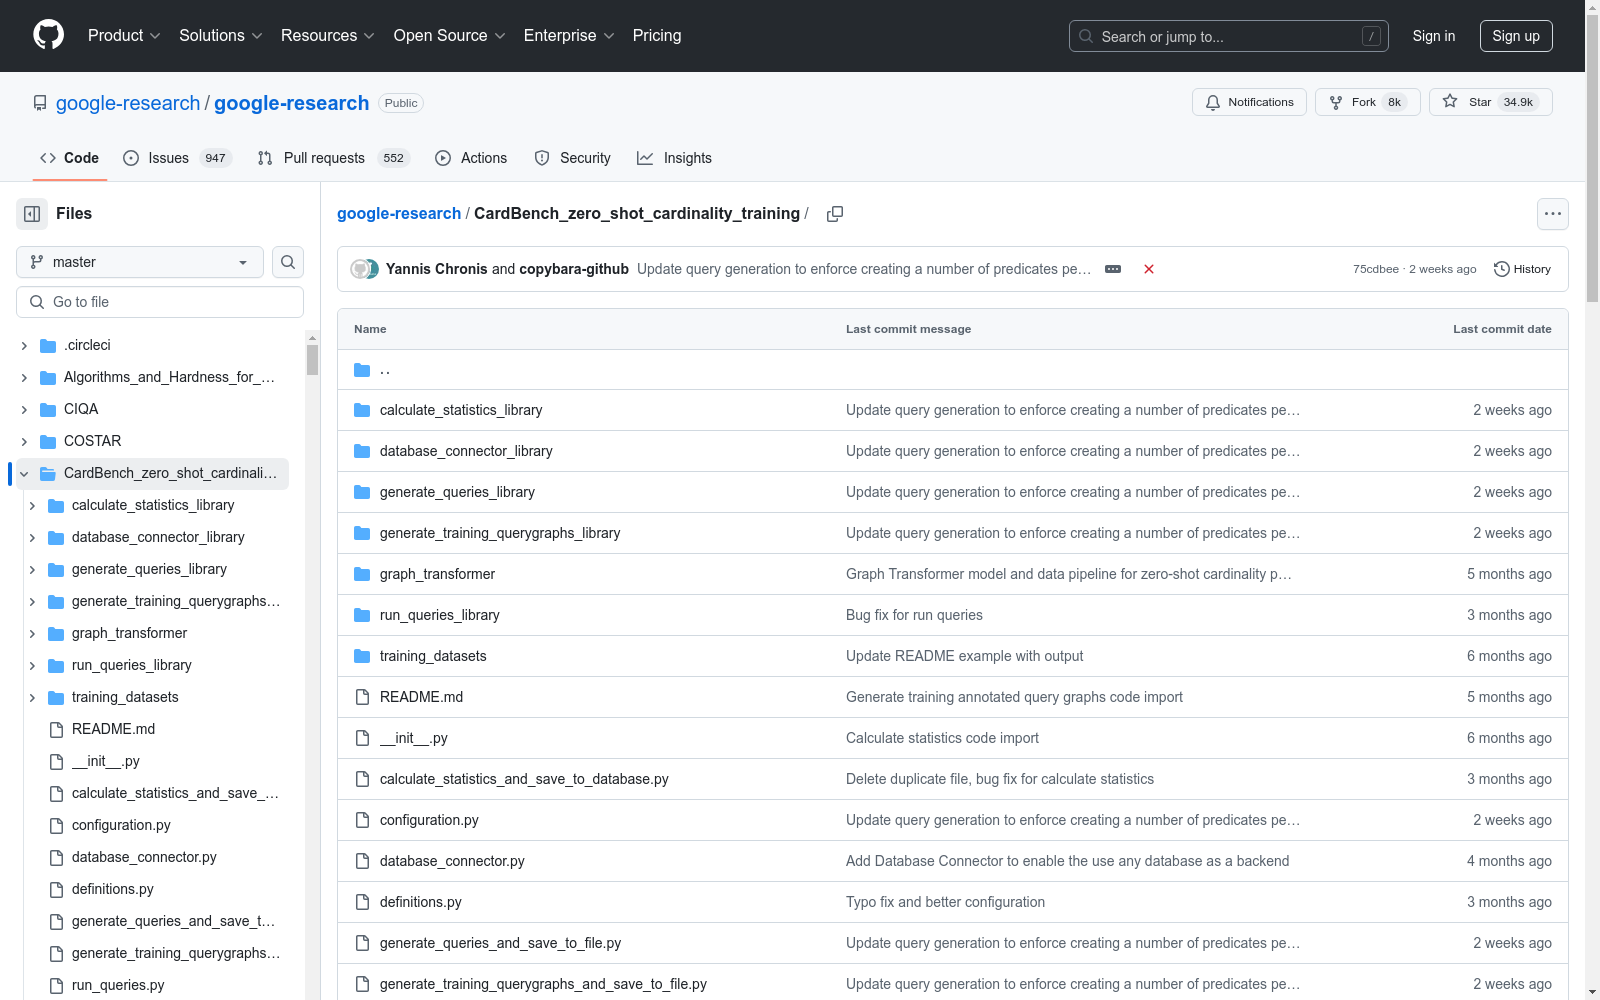Click the database_connector_library folder icon in table
This screenshot has height=1000, width=1600.
click(362, 451)
